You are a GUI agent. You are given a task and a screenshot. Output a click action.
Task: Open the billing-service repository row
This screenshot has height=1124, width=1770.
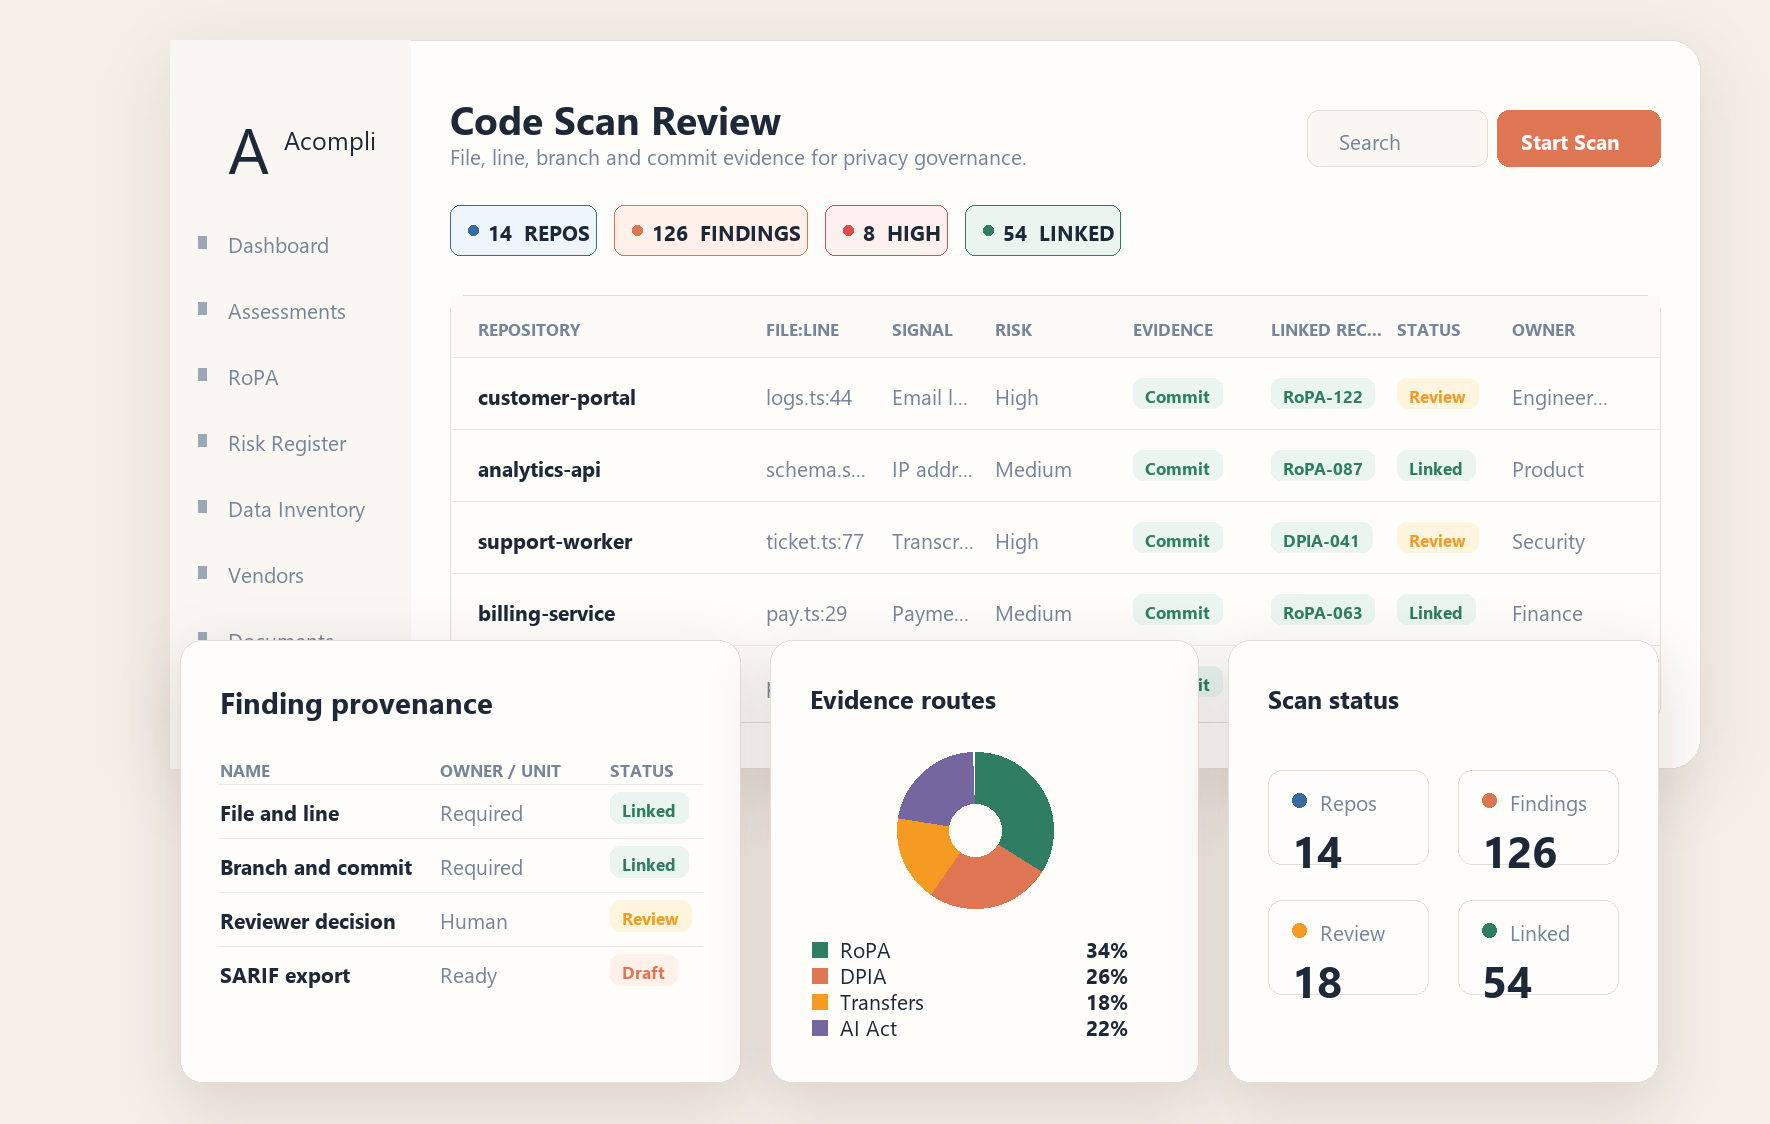point(1055,610)
